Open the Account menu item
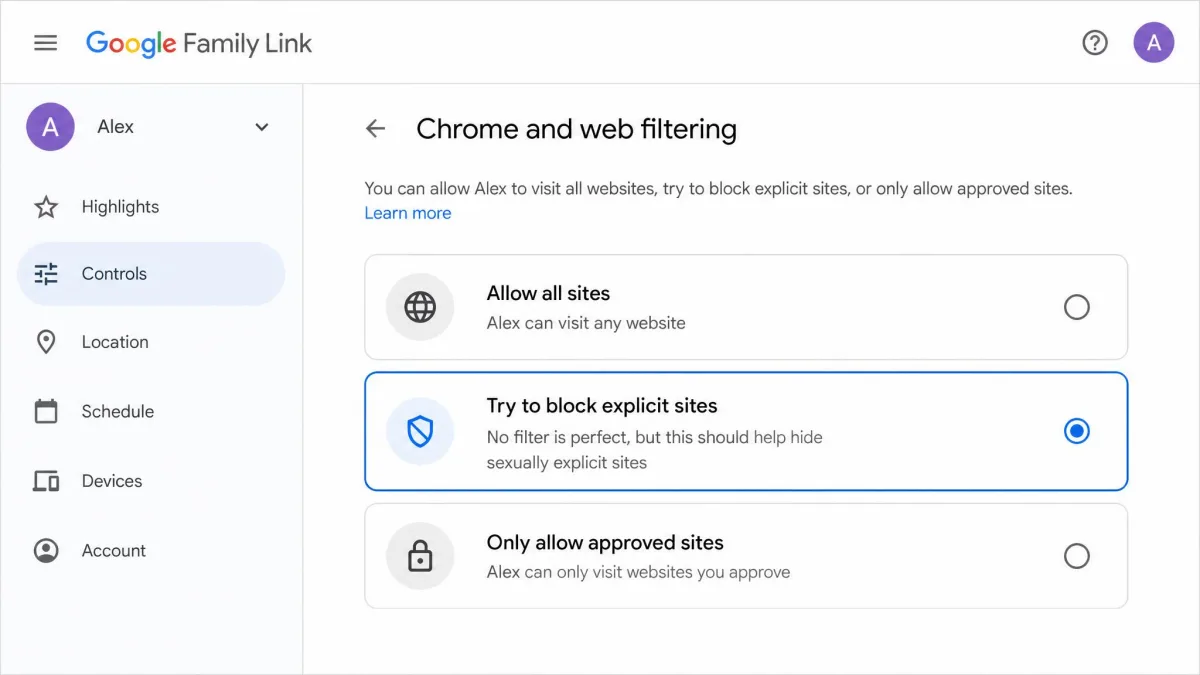Image resolution: width=1200 pixels, height=675 pixels. 151,551
